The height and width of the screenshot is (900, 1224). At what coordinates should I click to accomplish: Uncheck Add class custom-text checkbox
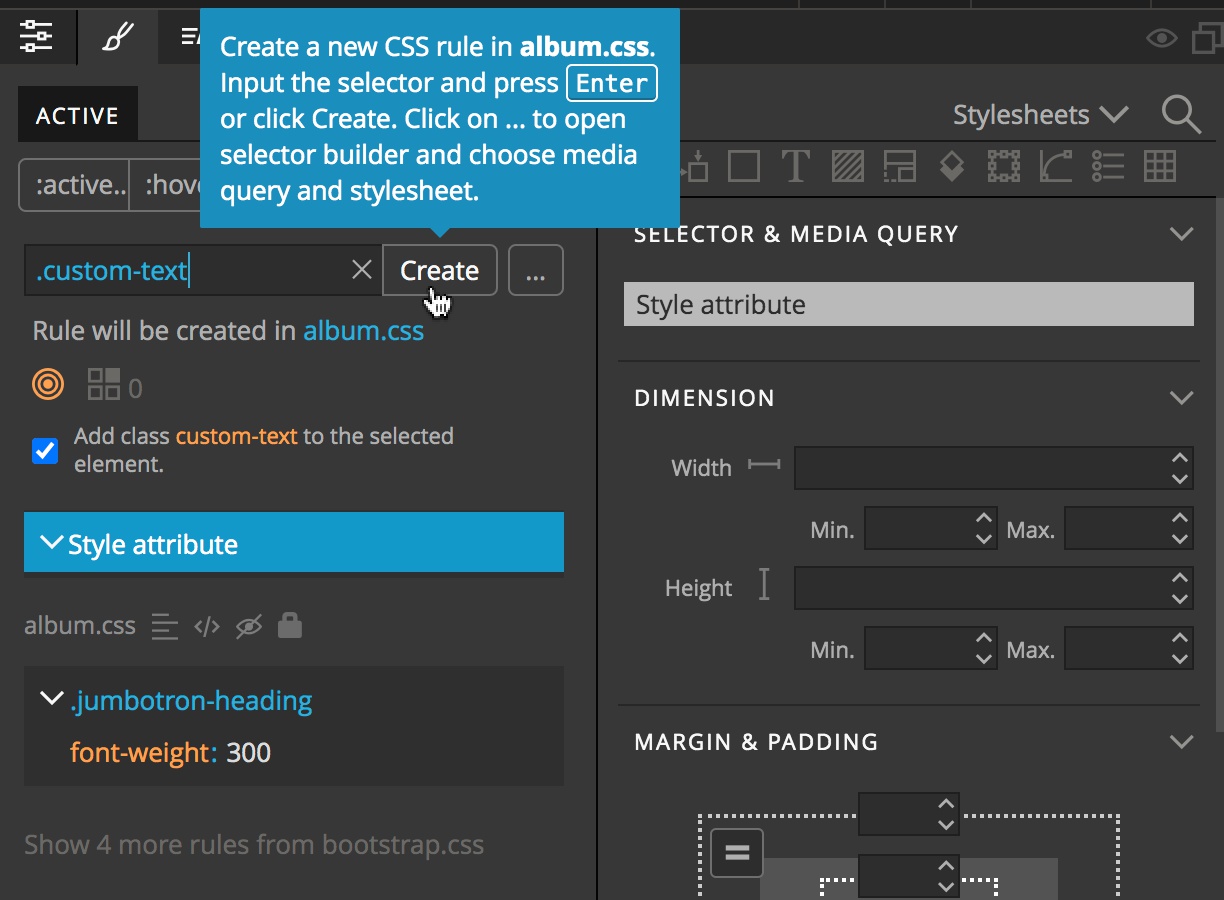(x=45, y=451)
